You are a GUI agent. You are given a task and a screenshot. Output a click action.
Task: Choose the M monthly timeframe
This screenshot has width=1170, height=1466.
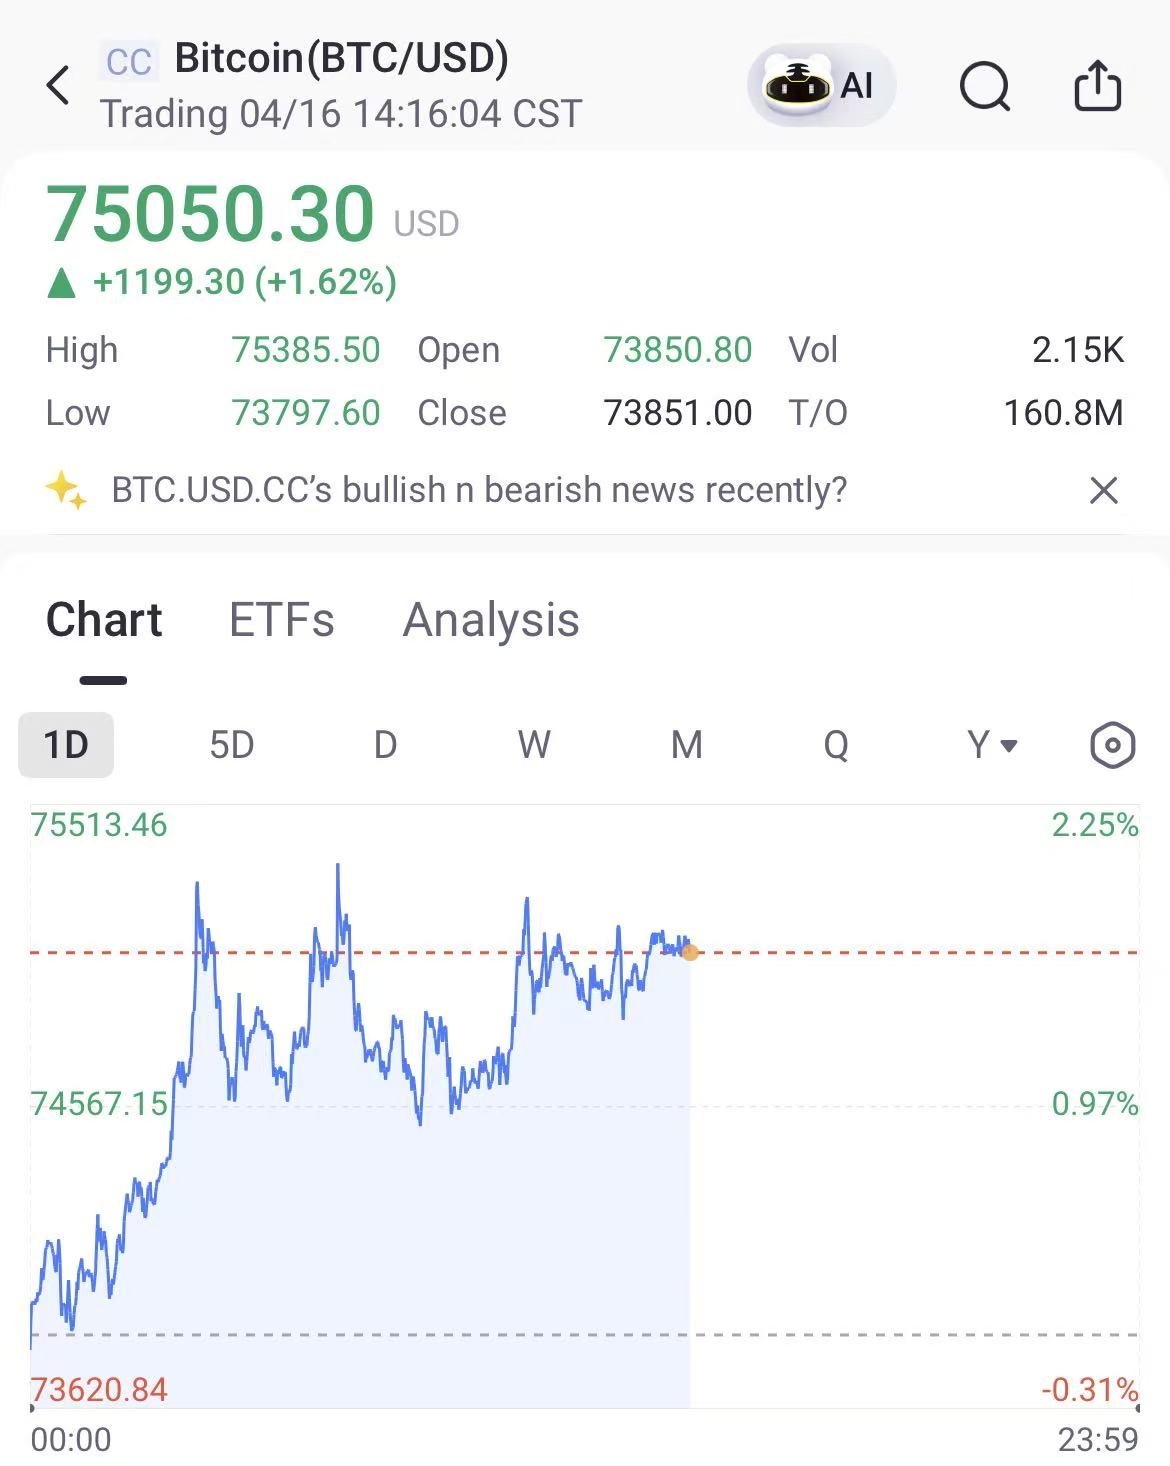click(x=686, y=745)
